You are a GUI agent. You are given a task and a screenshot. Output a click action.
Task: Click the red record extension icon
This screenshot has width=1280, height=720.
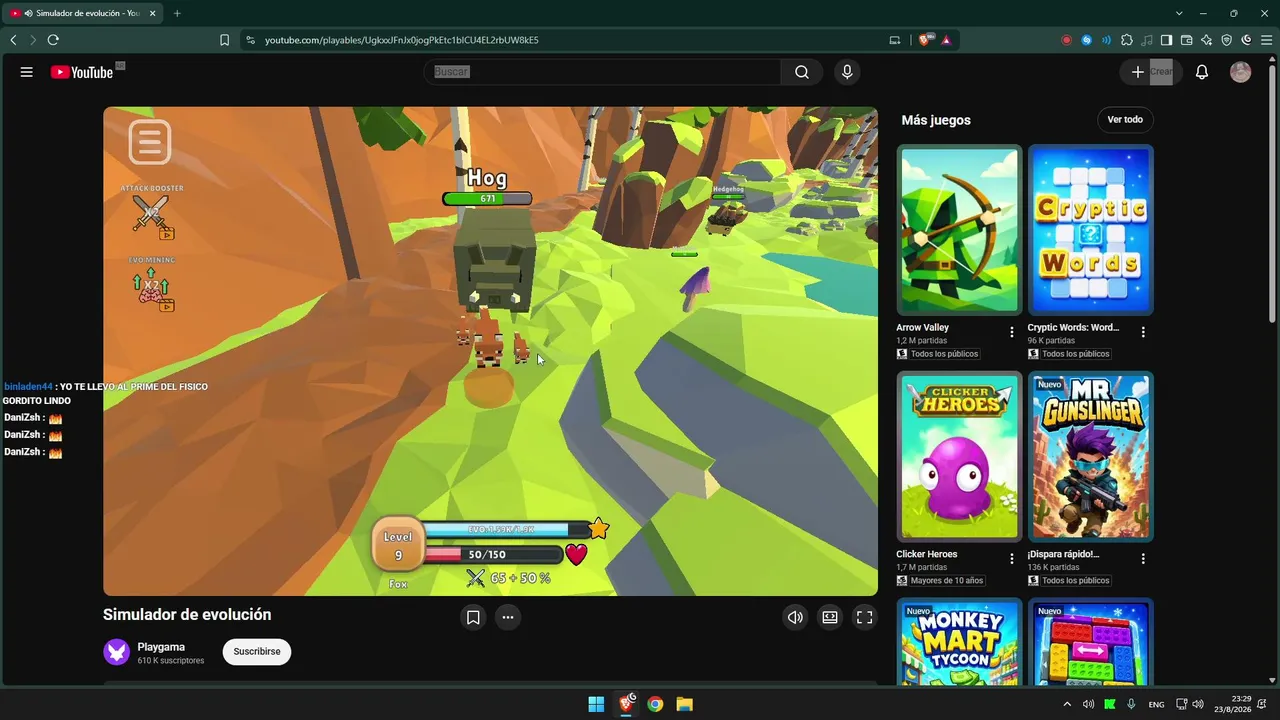pyautogui.click(x=1066, y=40)
